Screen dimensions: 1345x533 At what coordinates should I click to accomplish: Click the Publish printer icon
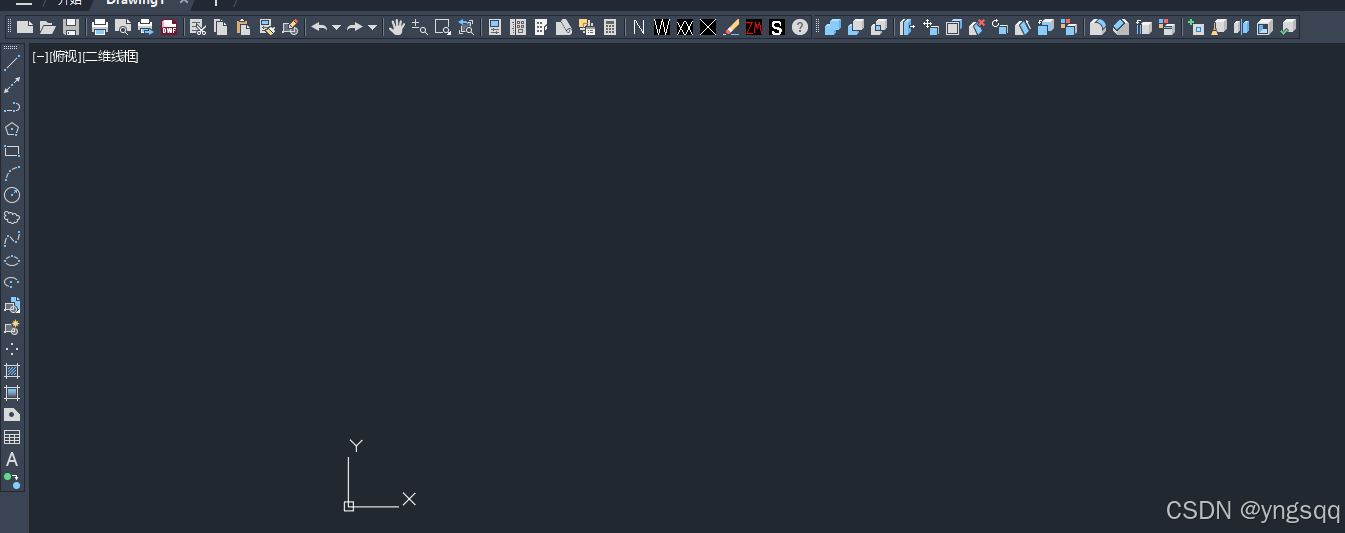click(146, 27)
